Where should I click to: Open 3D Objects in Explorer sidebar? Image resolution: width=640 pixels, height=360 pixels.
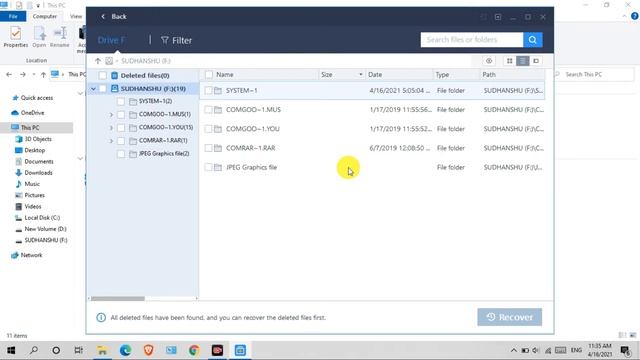point(38,139)
